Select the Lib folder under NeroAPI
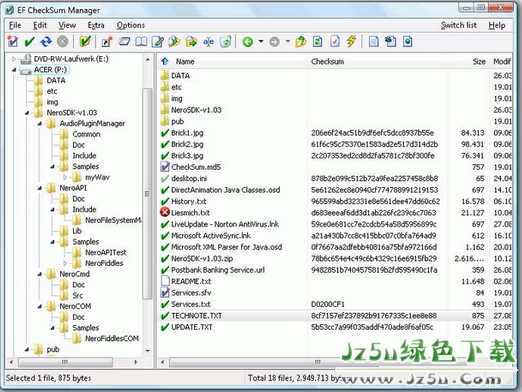The image size is (522, 392). (77, 231)
